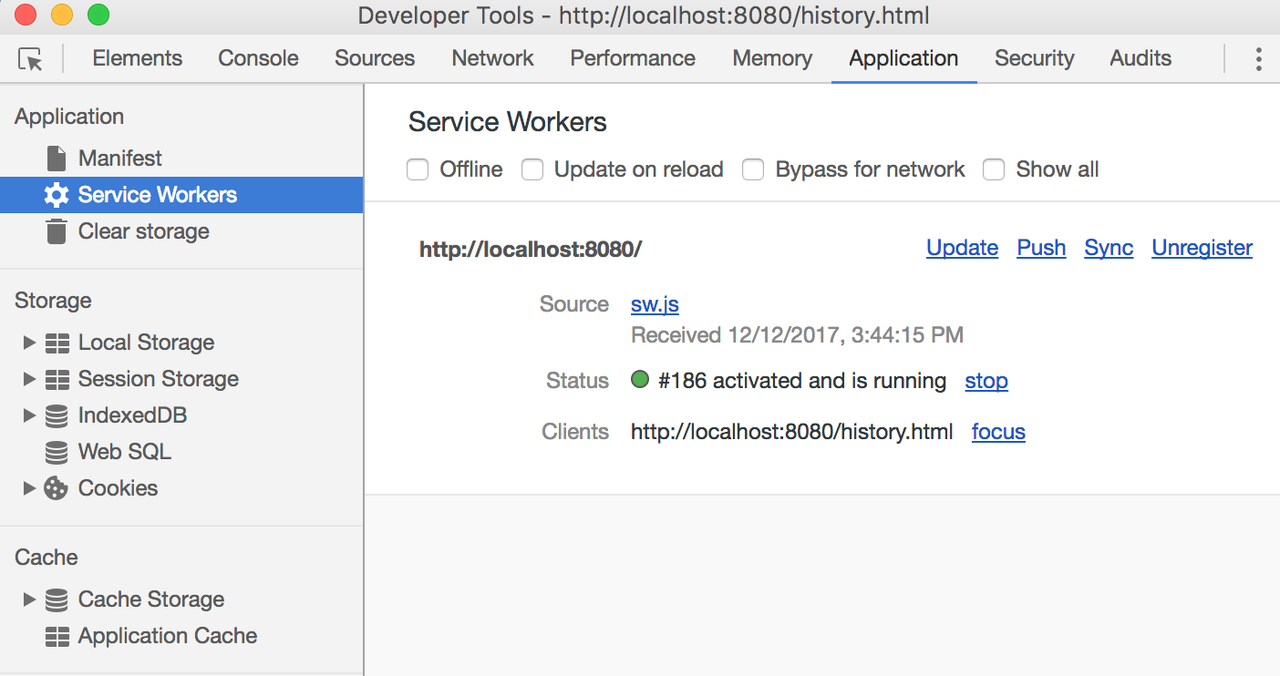Stop the running service worker
The height and width of the screenshot is (676, 1280).
(986, 381)
